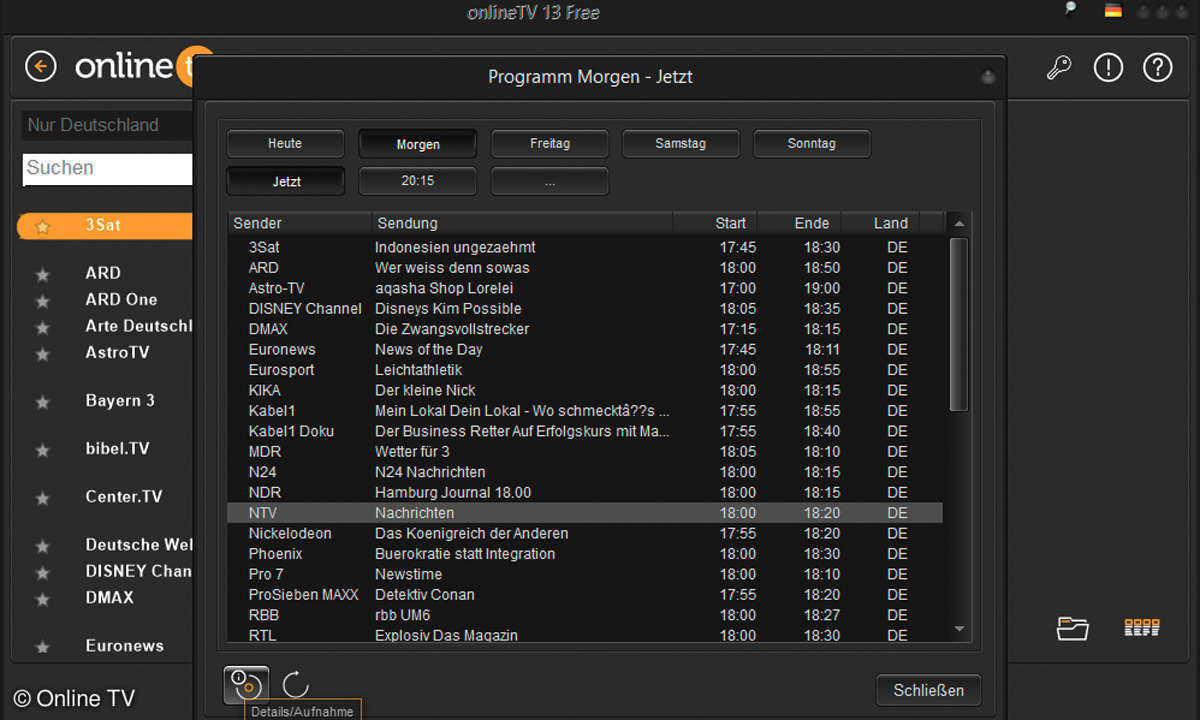Toggle favorite star for Euronews
This screenshot has width=1200, height=720.
(42, 647)
